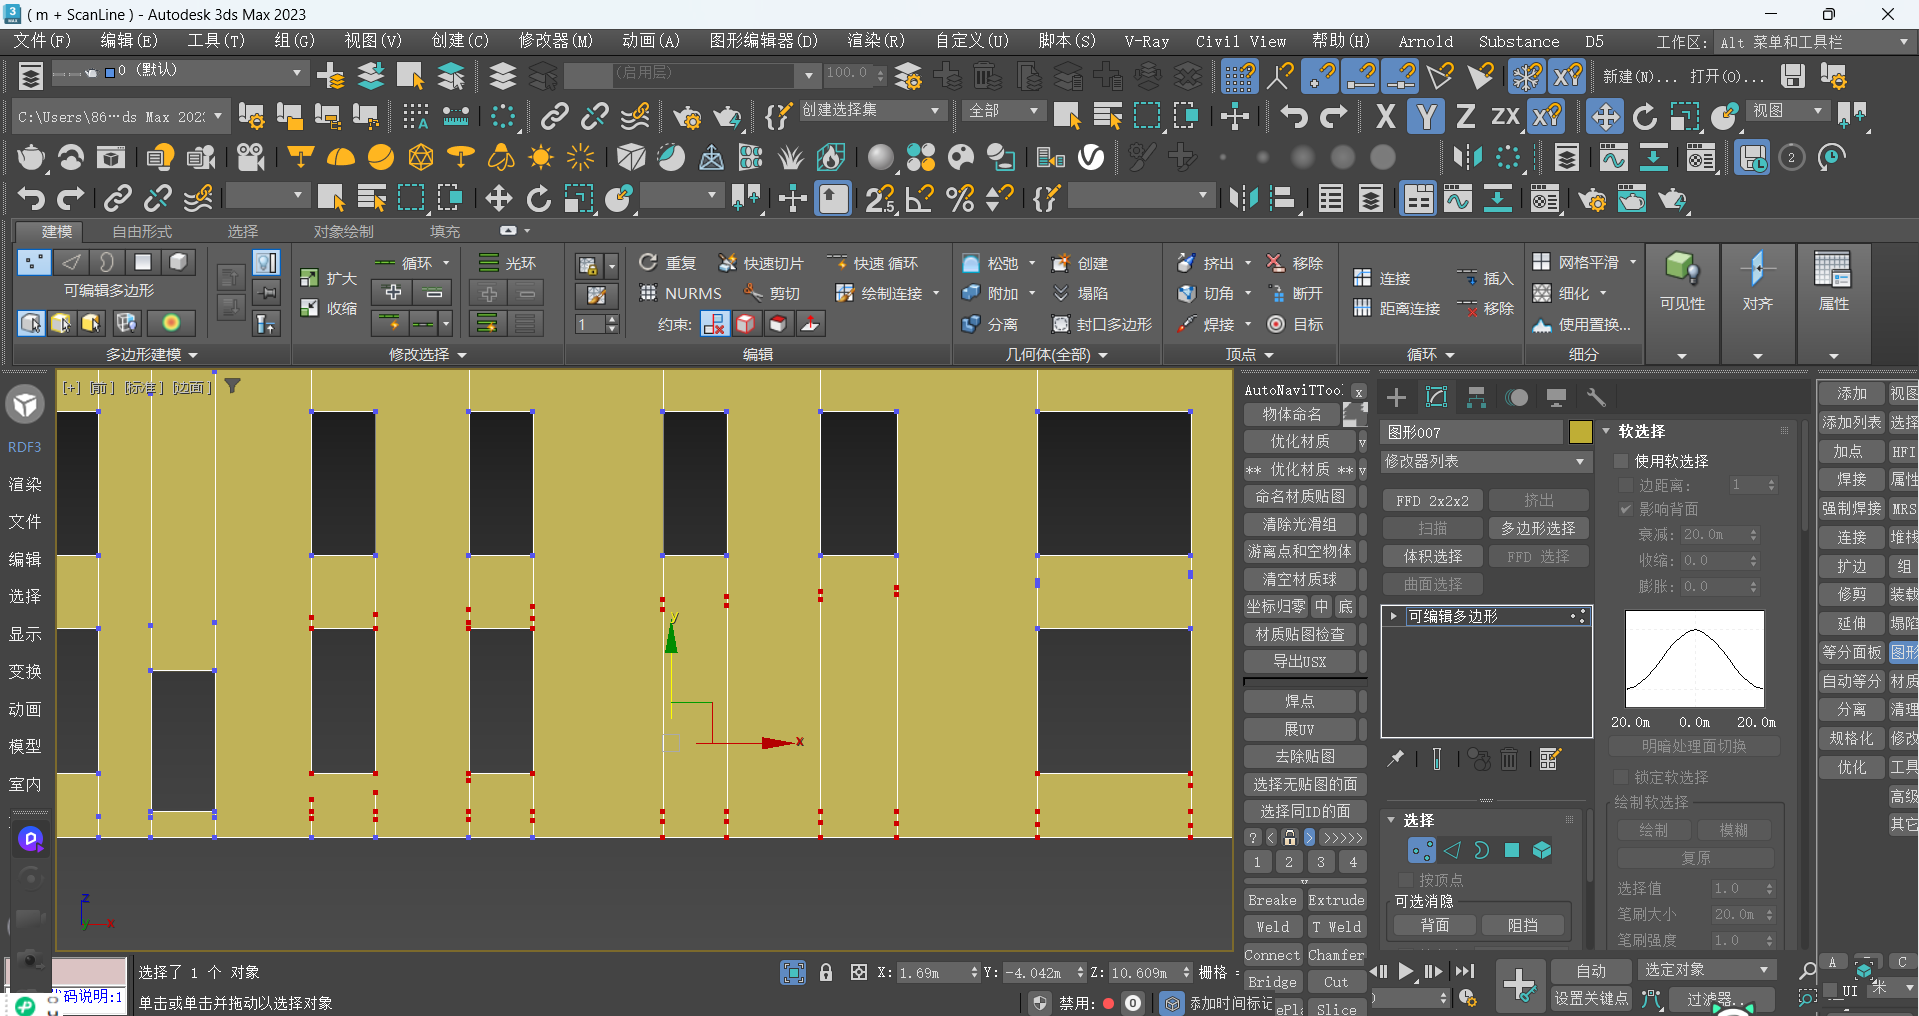Open the 渲染(R) menu
Viewport: 1919px width, 1016px height.
point(876,41)
